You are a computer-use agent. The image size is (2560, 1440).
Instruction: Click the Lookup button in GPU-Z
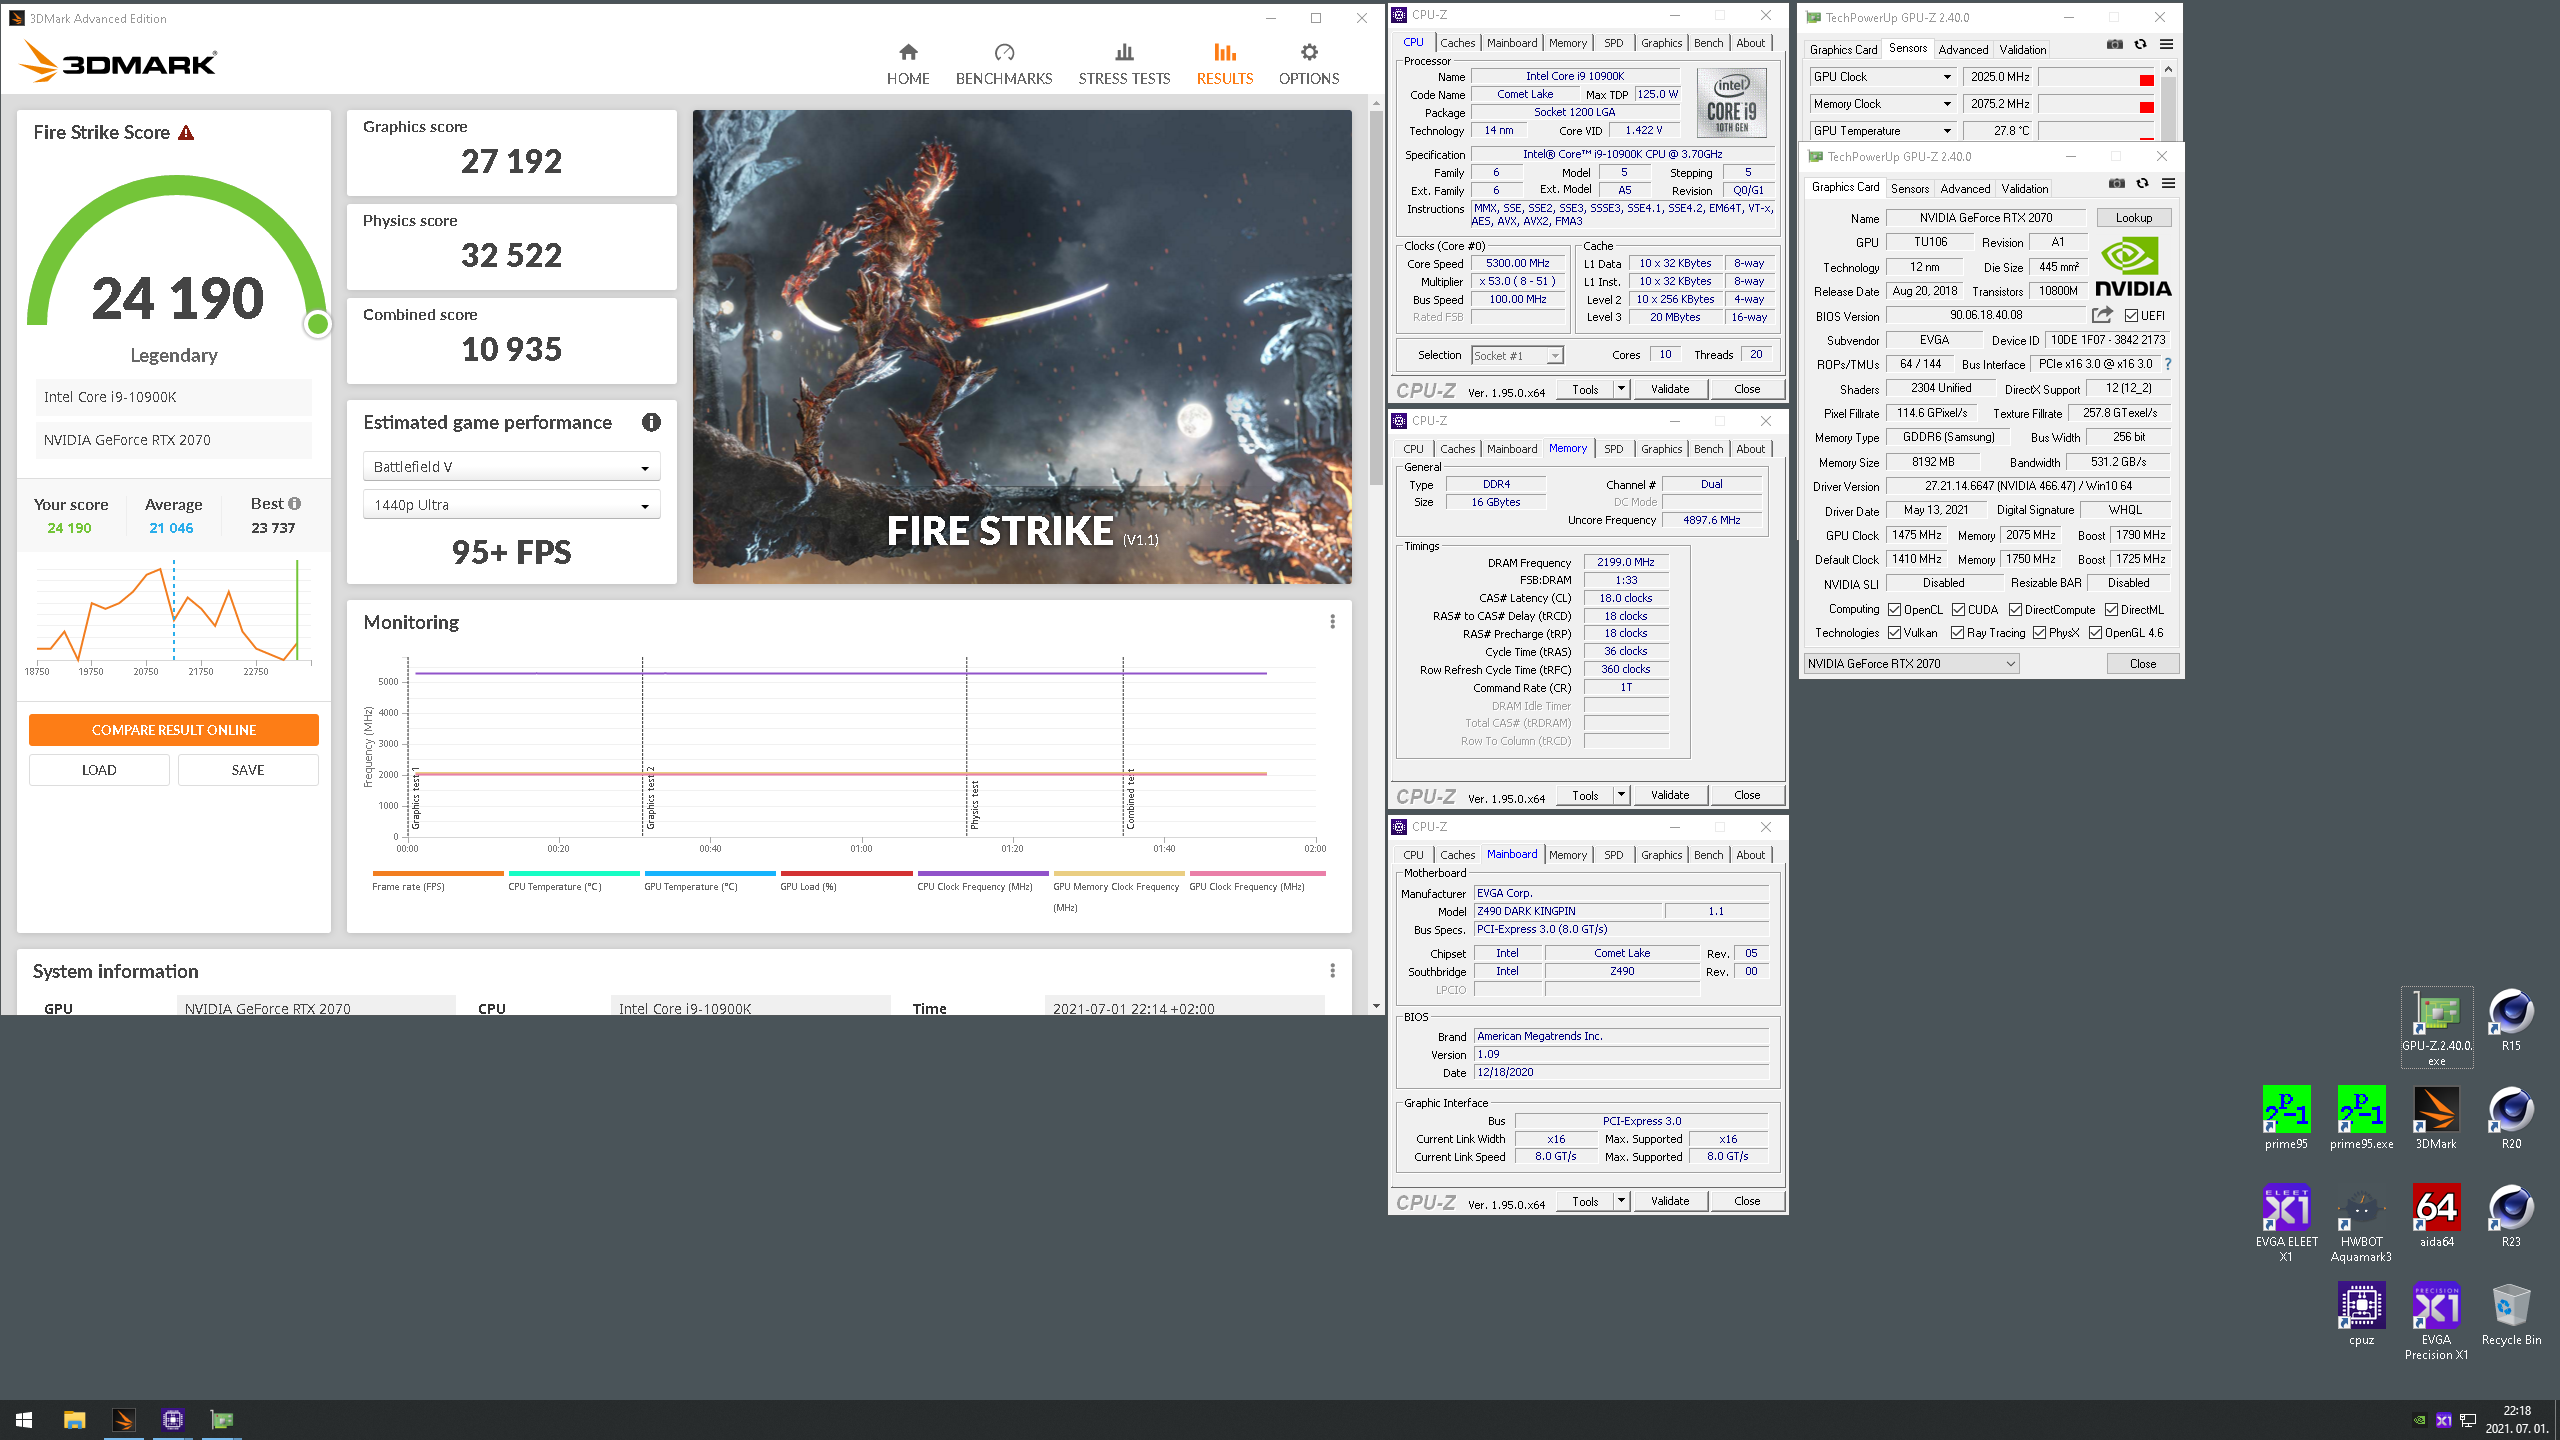pos(2133,218)
